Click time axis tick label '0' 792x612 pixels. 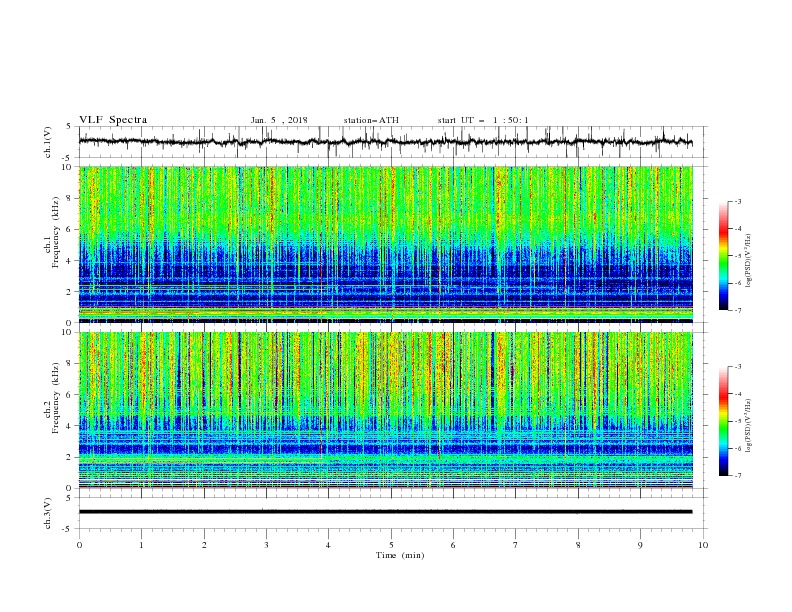pyautogui.click(x=79, y=545)
